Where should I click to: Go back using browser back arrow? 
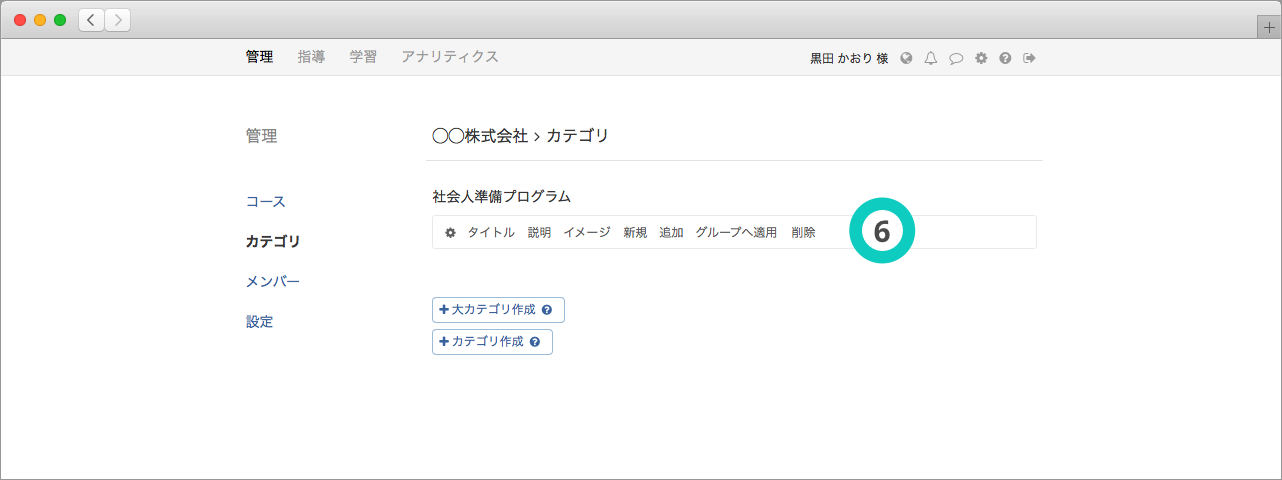91,20
